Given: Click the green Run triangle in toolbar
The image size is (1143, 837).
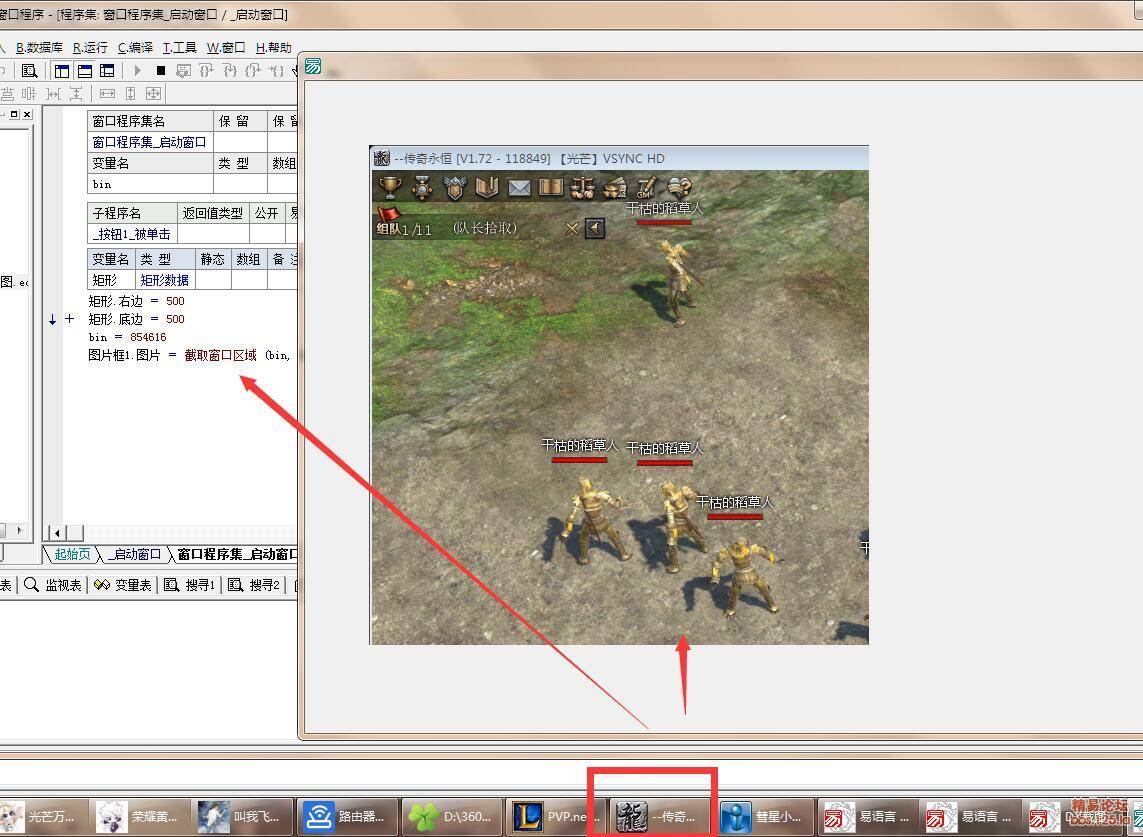Looking at the screenshot, I should point(137,71).
